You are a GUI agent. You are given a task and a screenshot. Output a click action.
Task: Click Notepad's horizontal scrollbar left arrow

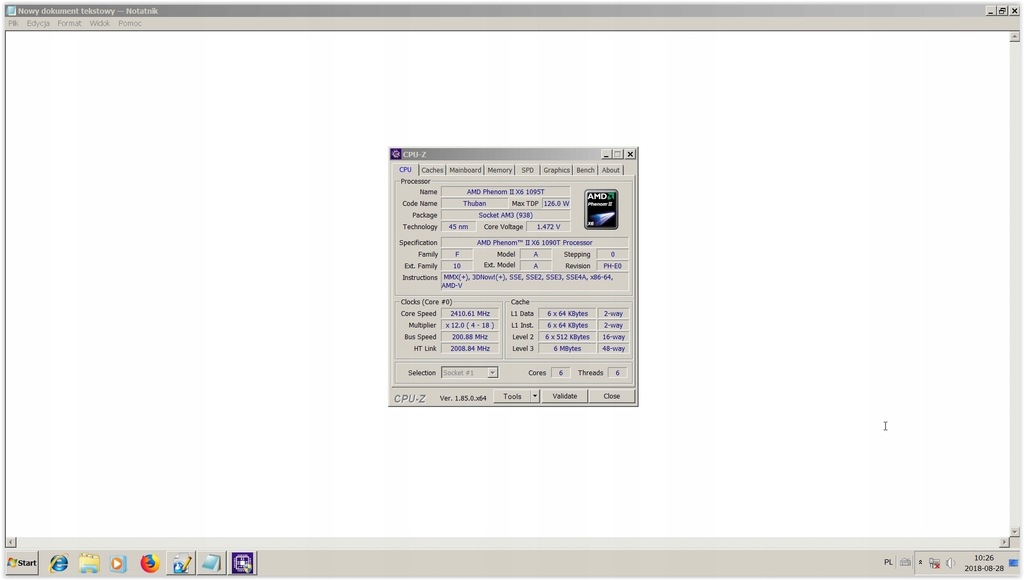point(10,542)
